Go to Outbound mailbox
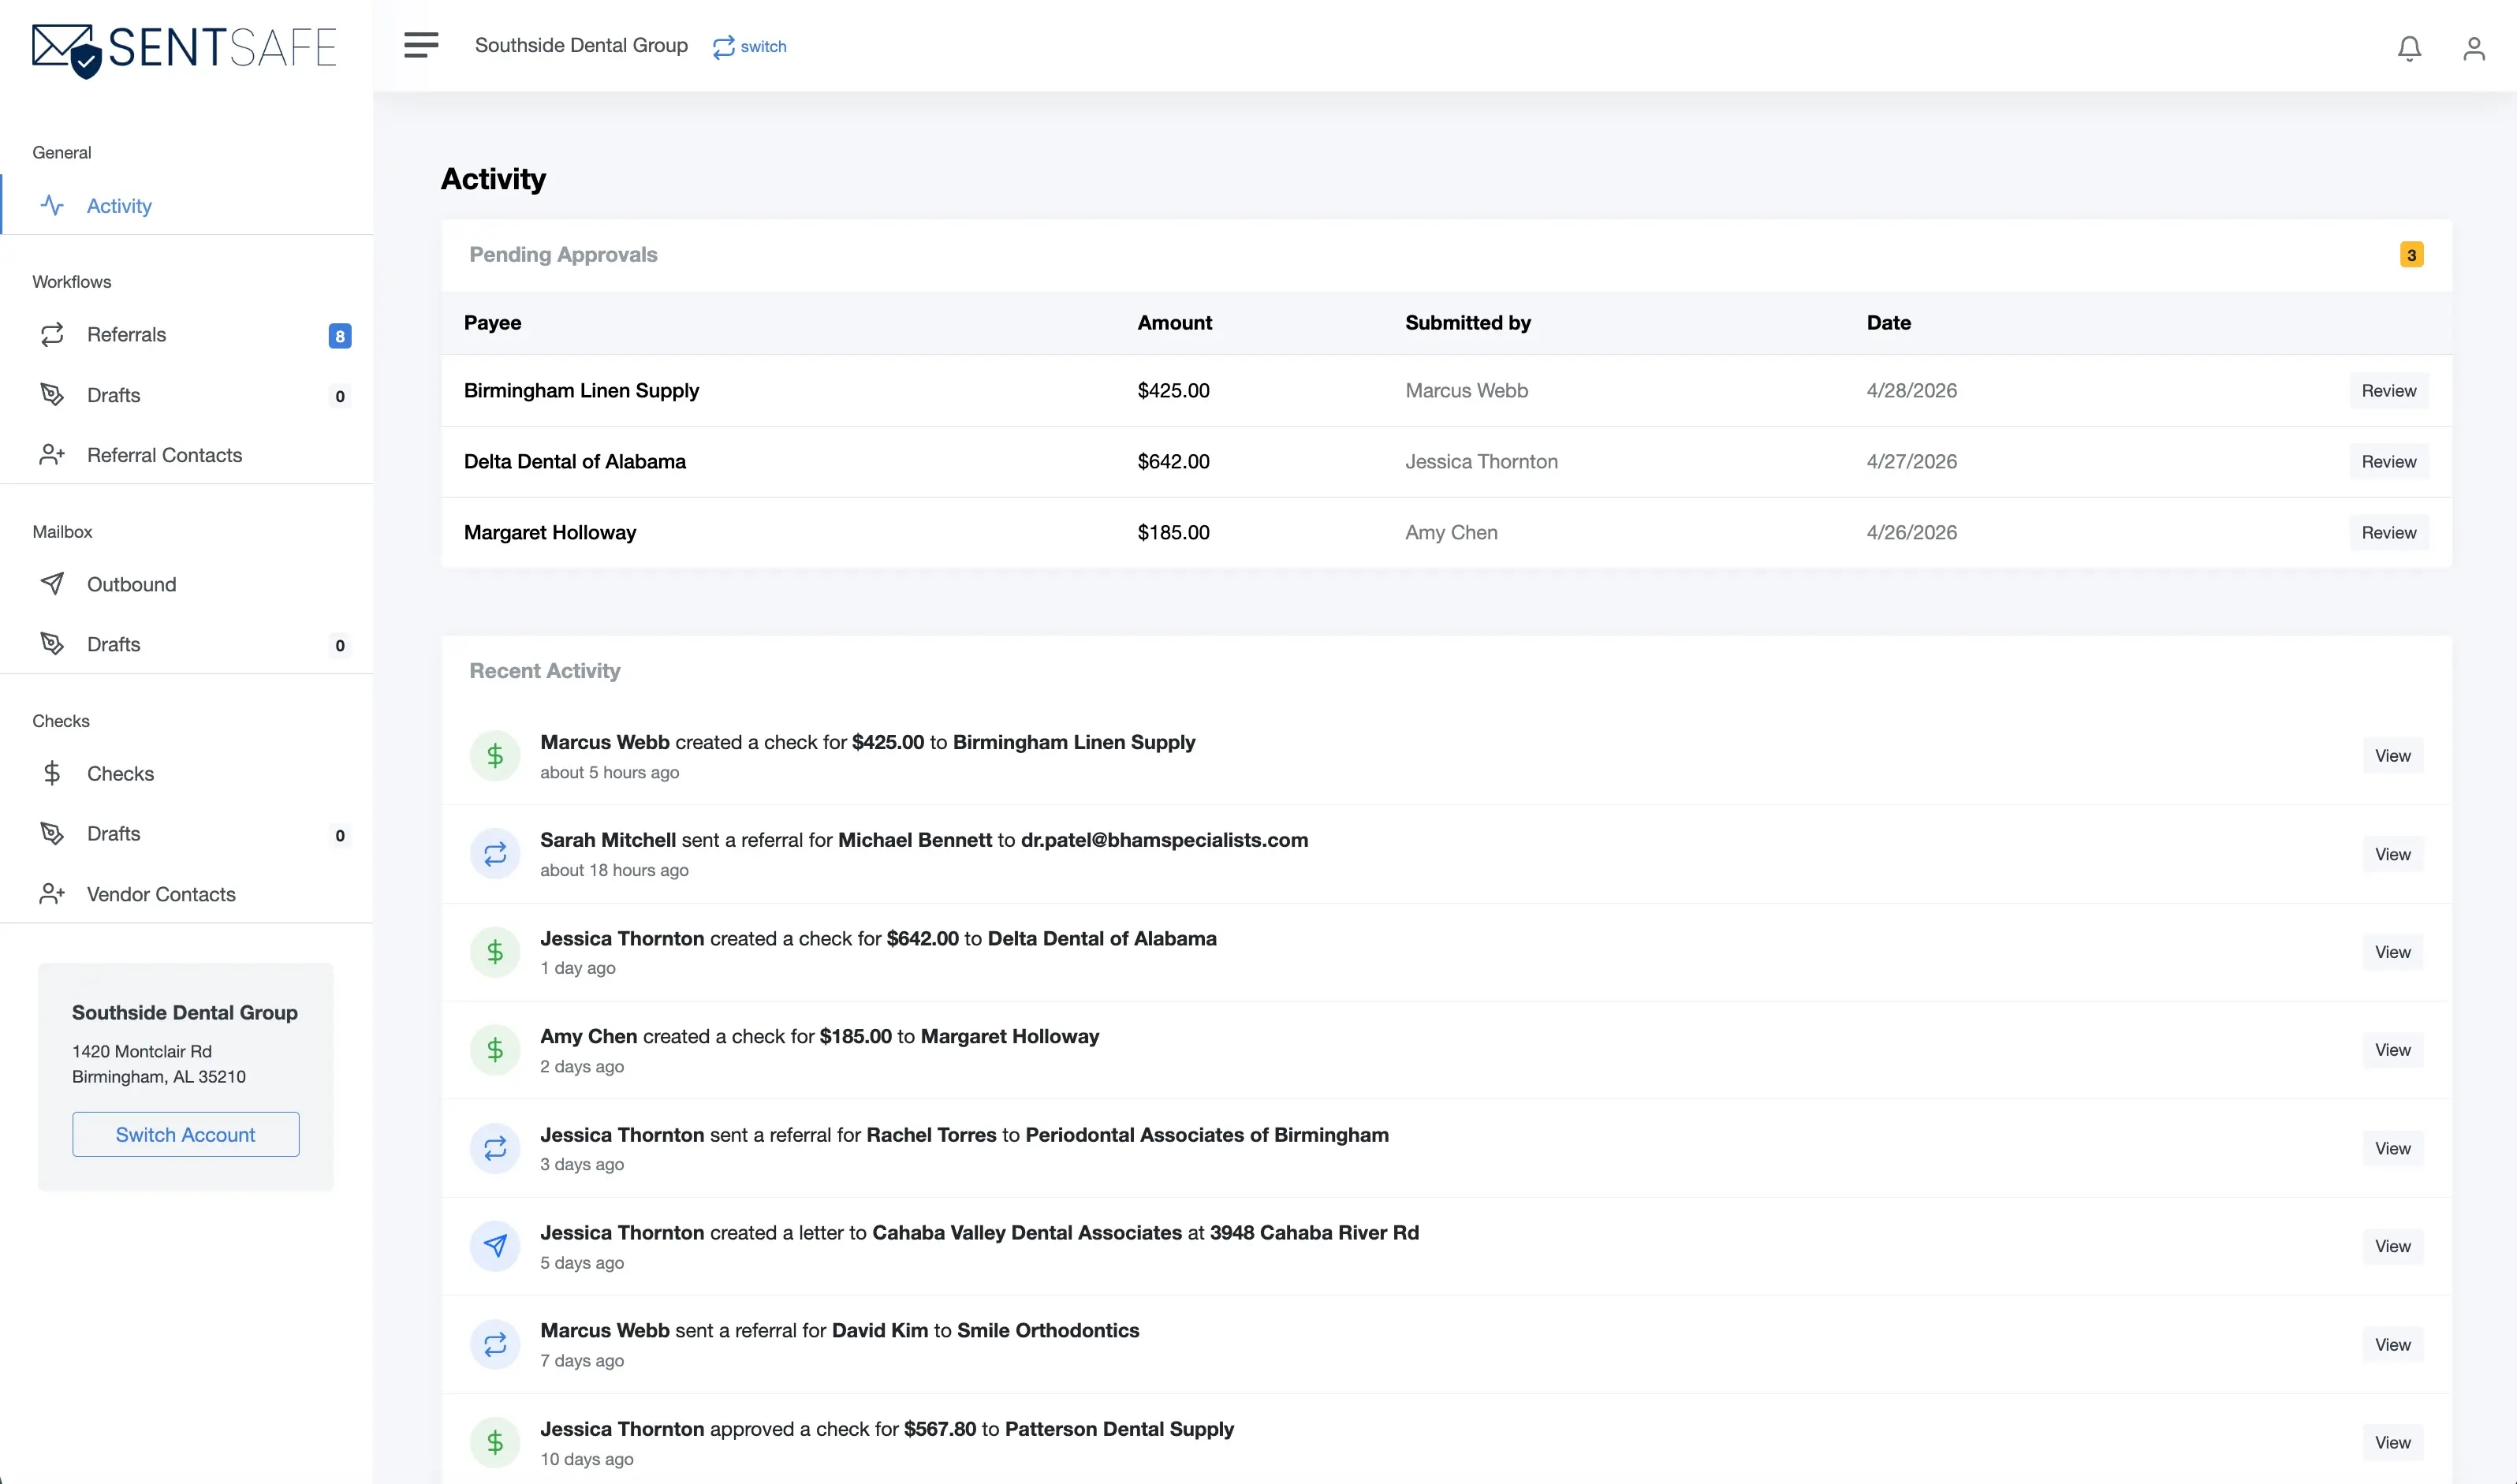This screenshot has width=2517, height=1484. coord(131,584)
